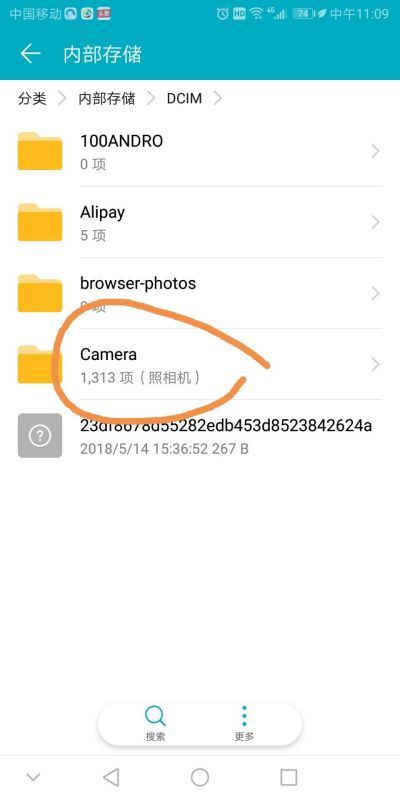
Task: Go to 内部存储 breadcrumb
Action: [x=107, y=98]
